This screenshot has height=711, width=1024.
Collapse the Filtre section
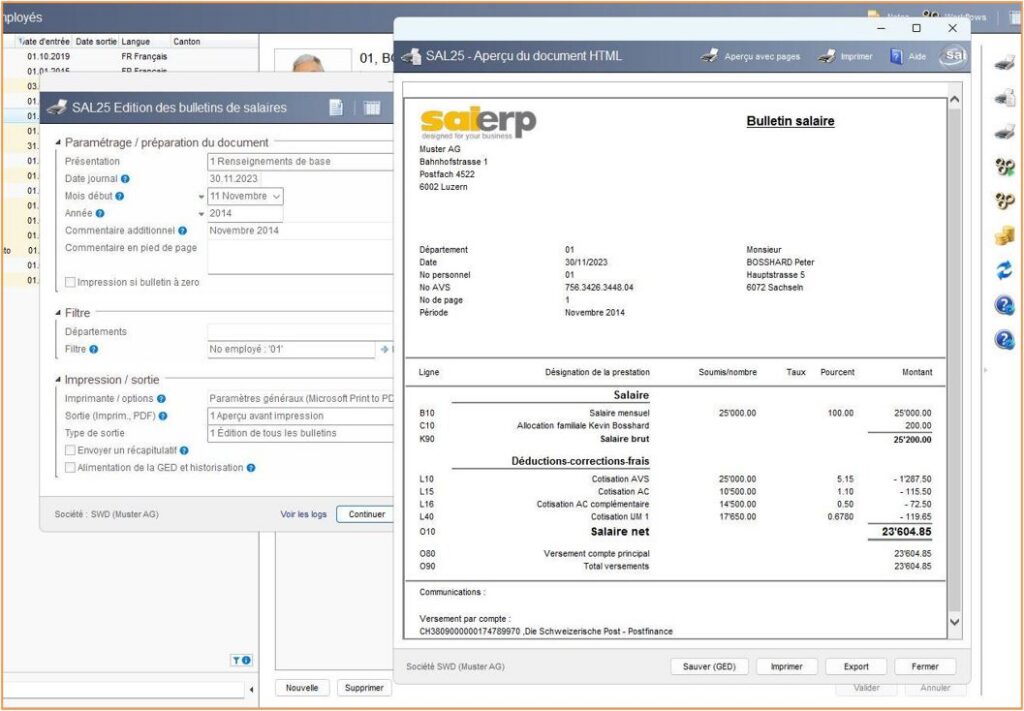(58, 313)
